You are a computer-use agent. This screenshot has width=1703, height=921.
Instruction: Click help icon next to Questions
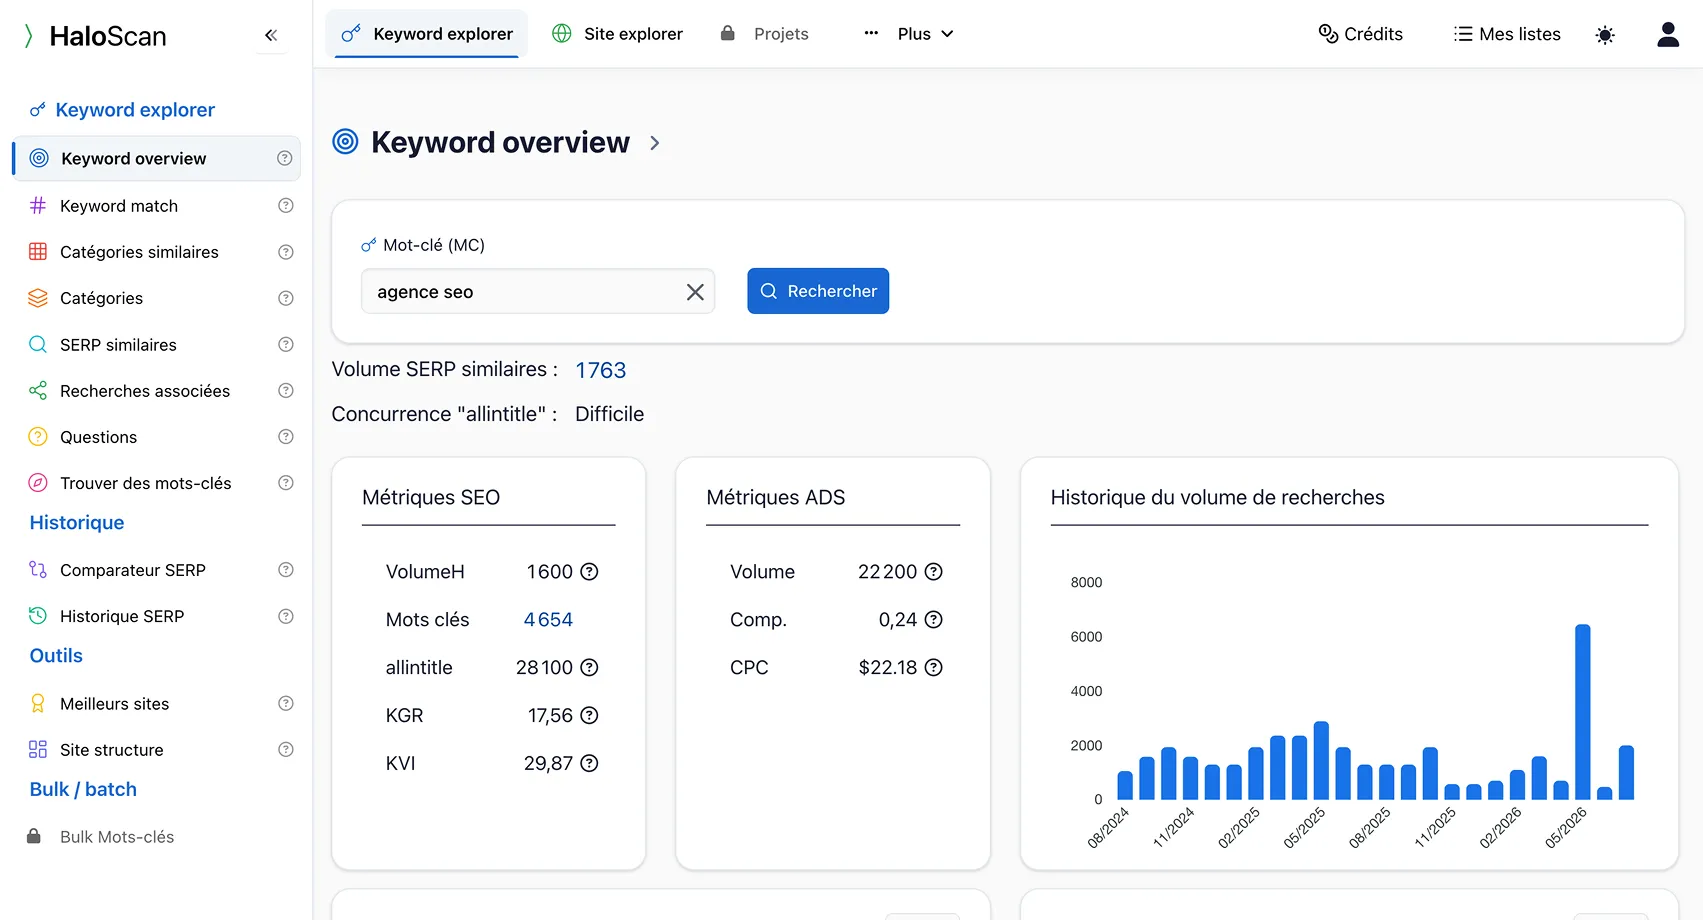[285, 437]
